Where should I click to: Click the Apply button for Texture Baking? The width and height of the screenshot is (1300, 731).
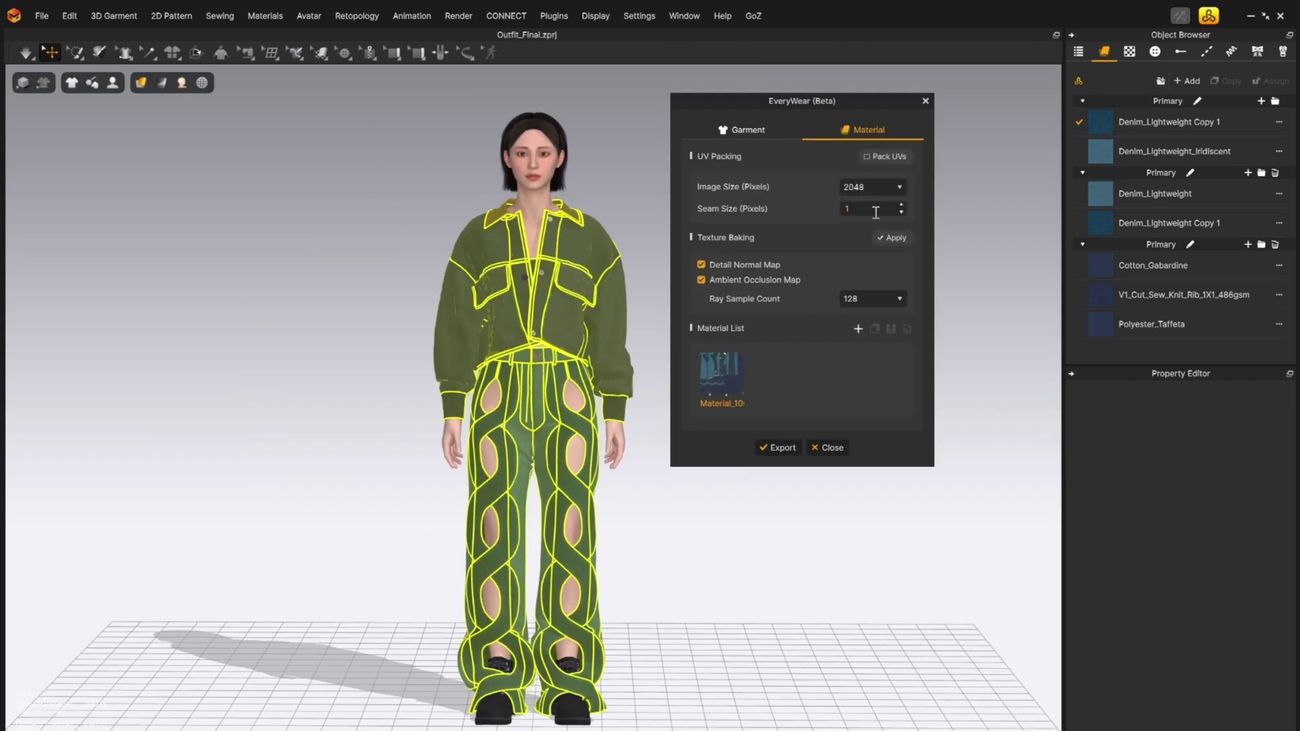(x=891, y=238)
